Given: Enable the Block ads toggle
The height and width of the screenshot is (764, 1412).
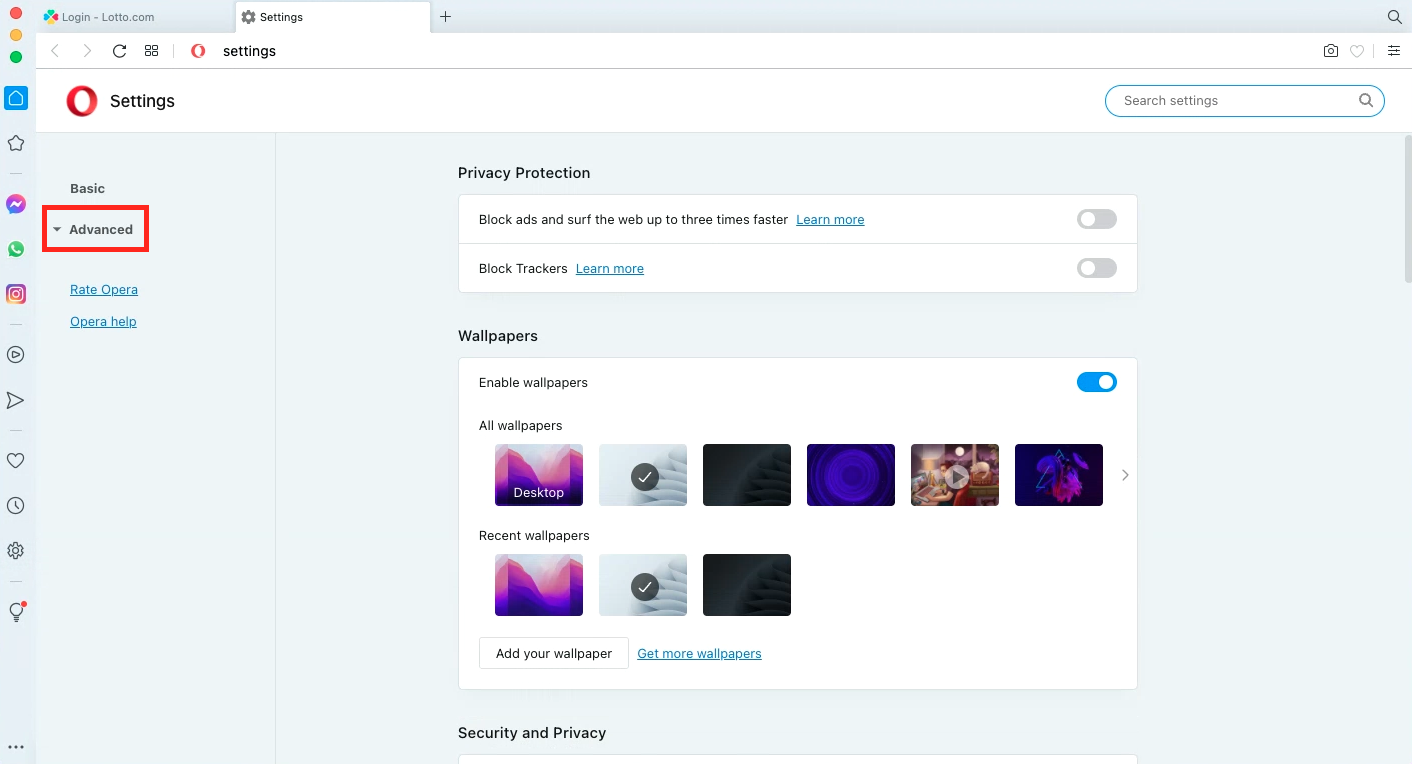Looking at the screenshot, I should point(1097,219).
